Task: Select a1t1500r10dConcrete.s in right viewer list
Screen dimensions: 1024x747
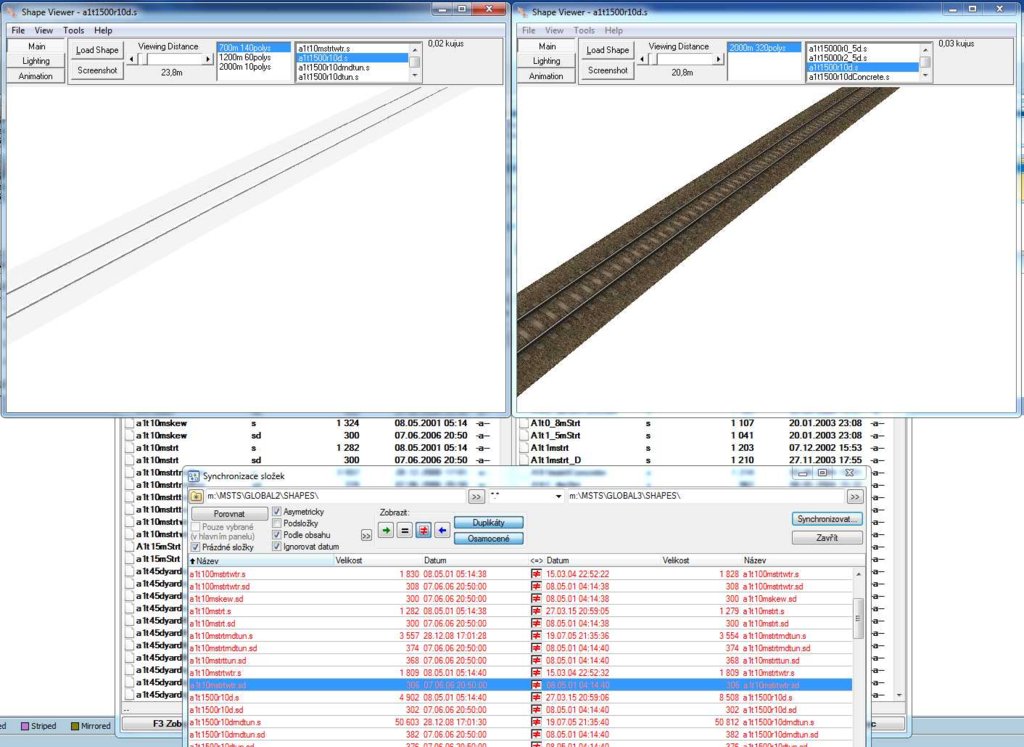Action: [863, 77]
